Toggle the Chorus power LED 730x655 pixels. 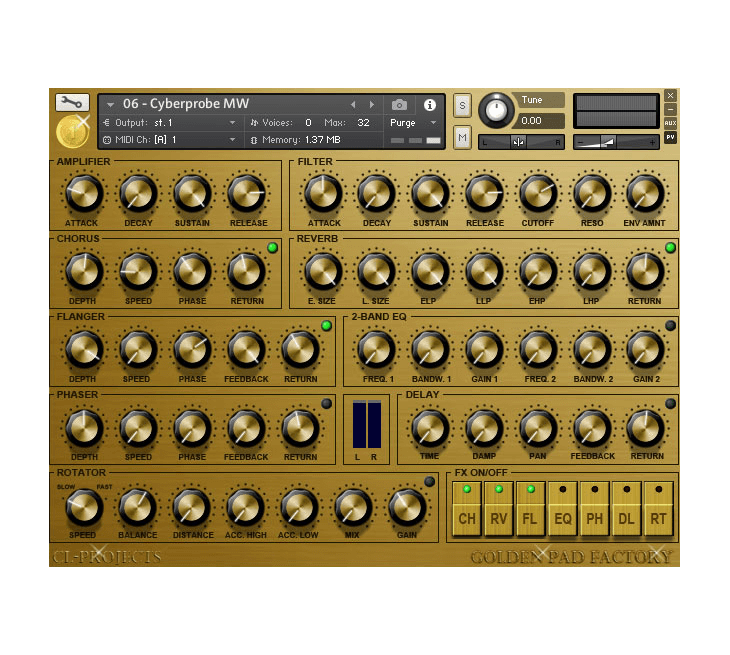[273, 248]
